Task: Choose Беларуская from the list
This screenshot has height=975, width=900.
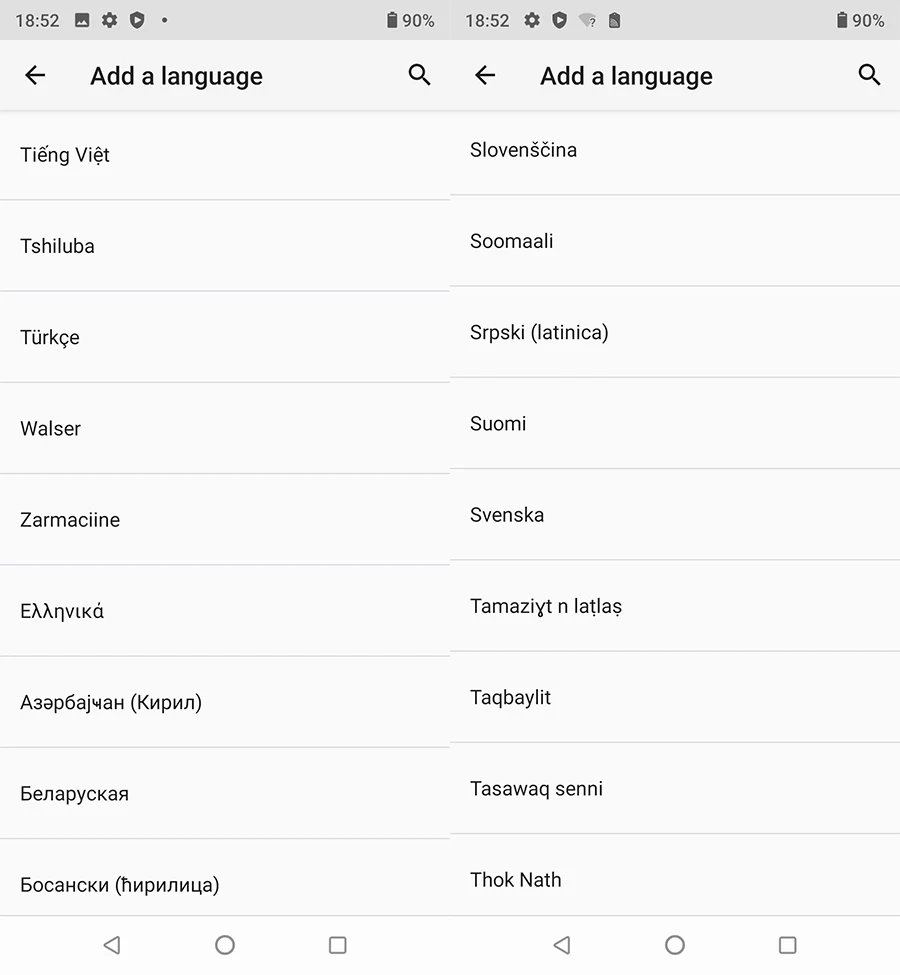Action: (x=75, y=794)
